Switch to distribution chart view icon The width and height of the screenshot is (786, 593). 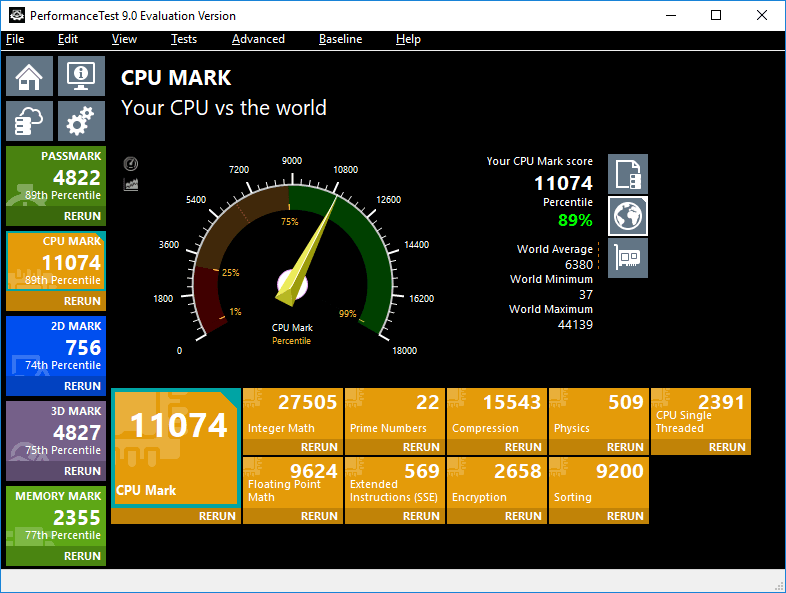[131, 184]
